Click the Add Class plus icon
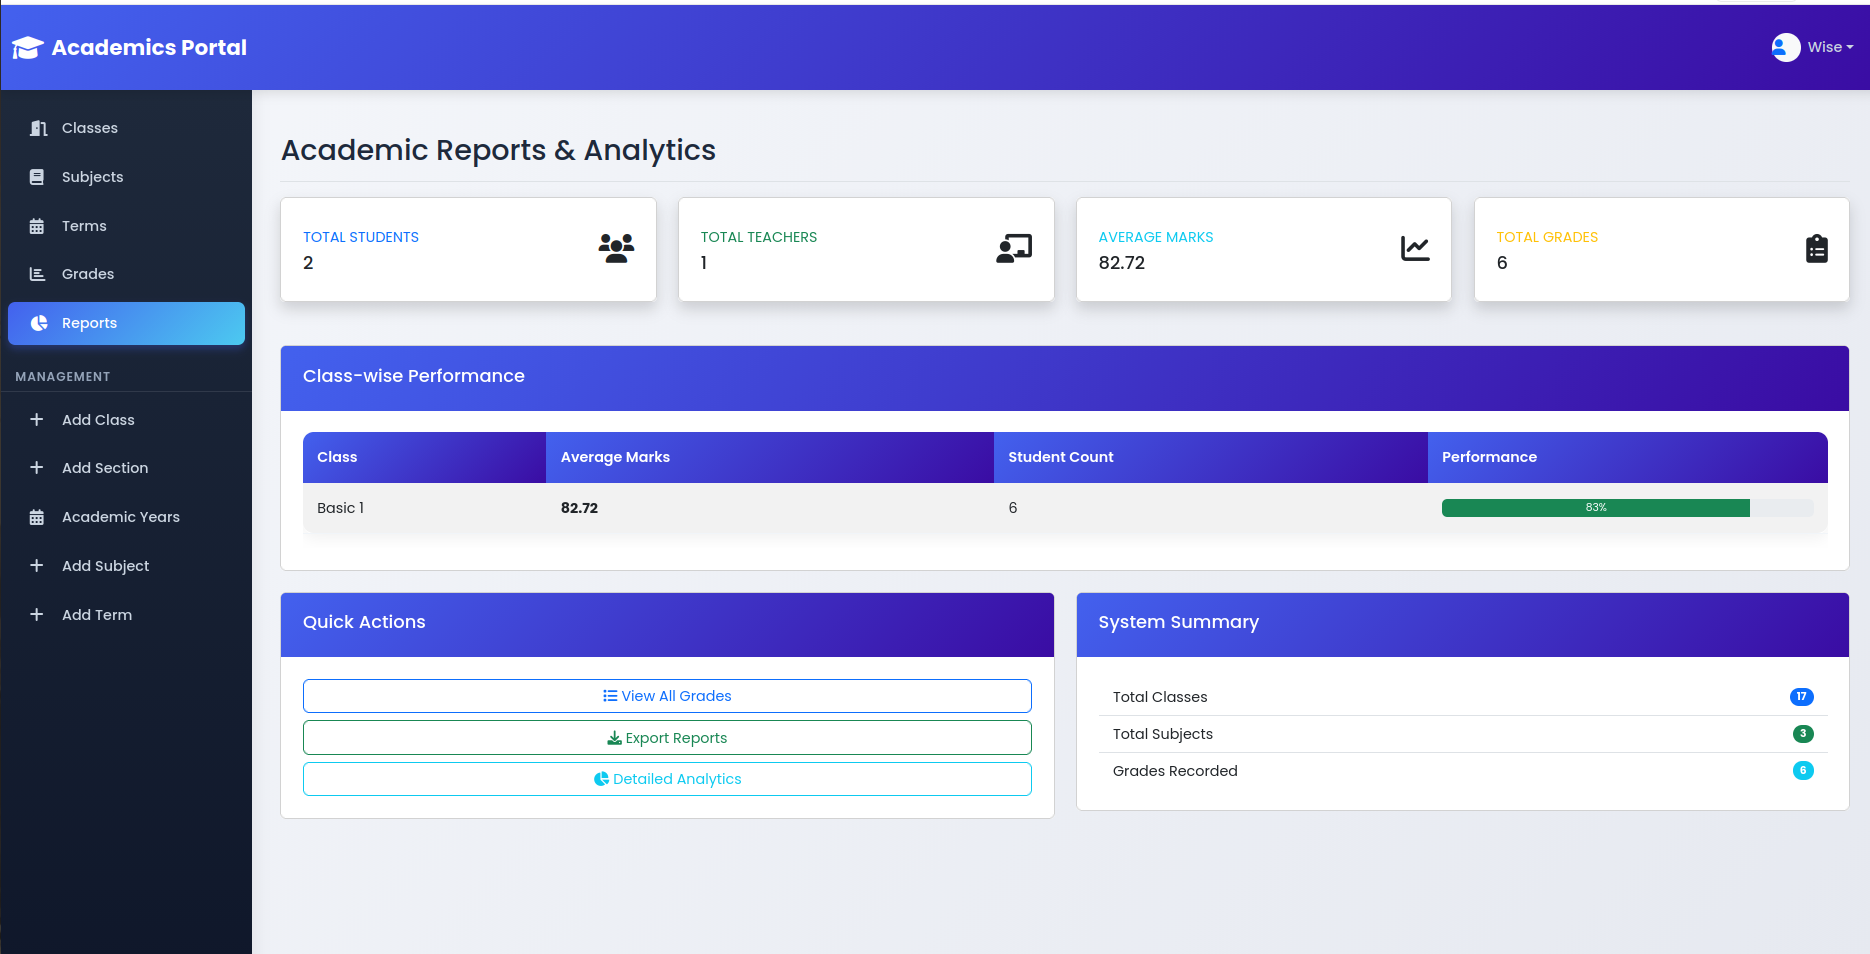1870x954 pixels. (37, 420)
